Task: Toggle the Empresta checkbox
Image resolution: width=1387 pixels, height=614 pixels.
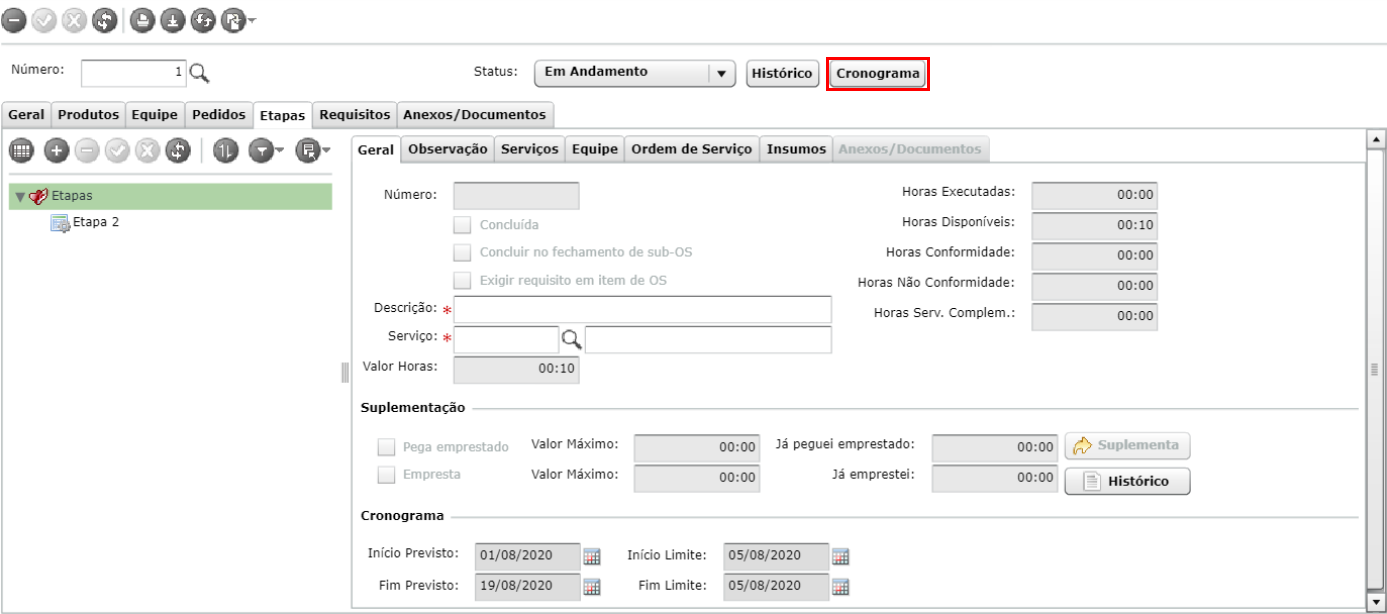Action: [385, 475]
